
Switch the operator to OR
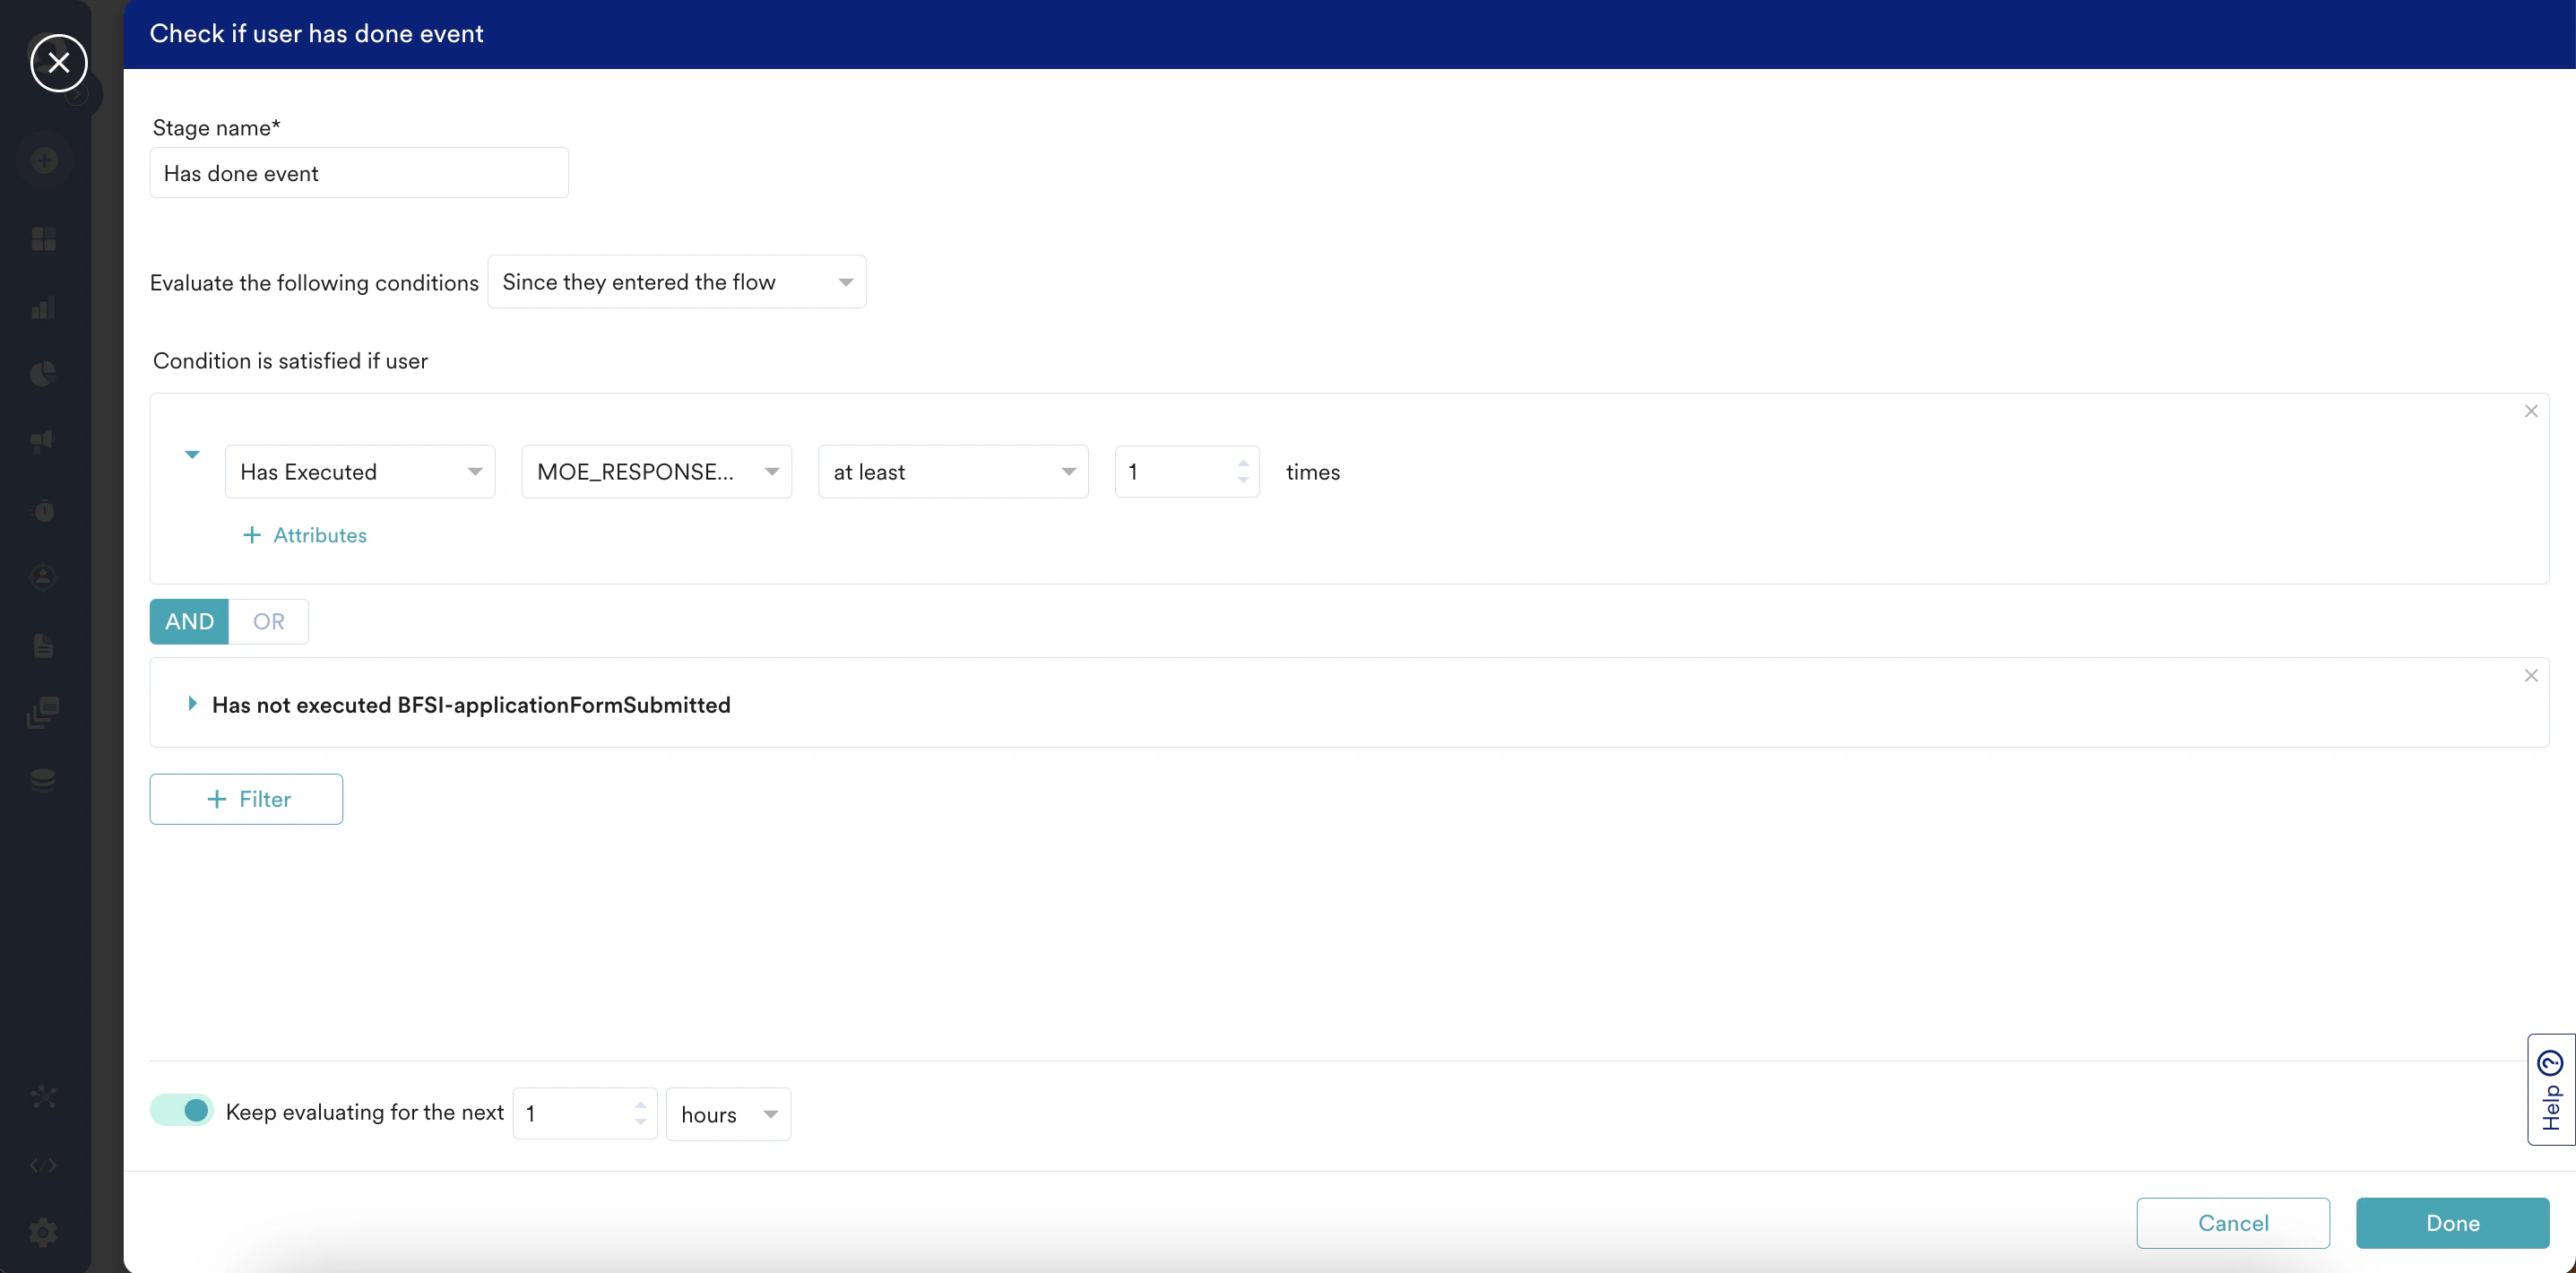268,622
